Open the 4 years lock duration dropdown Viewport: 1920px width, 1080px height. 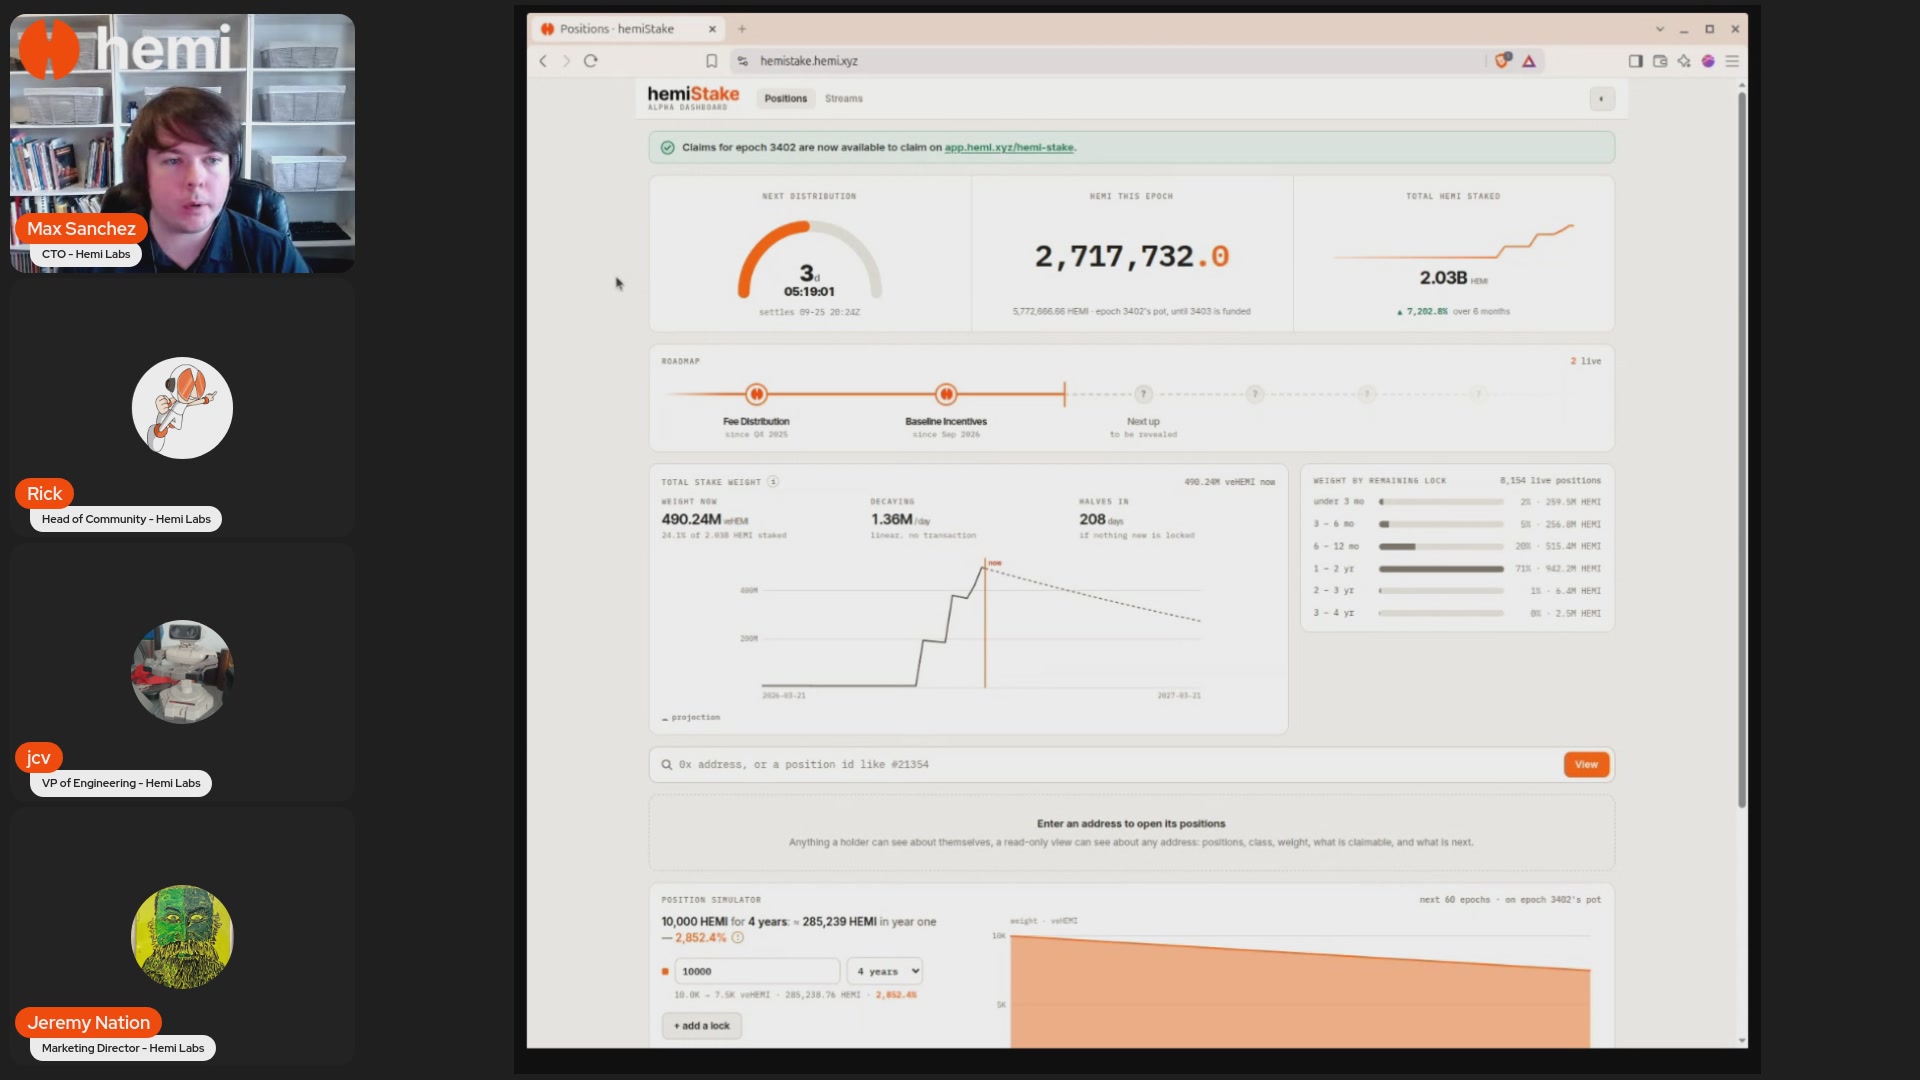click(885, 971)
